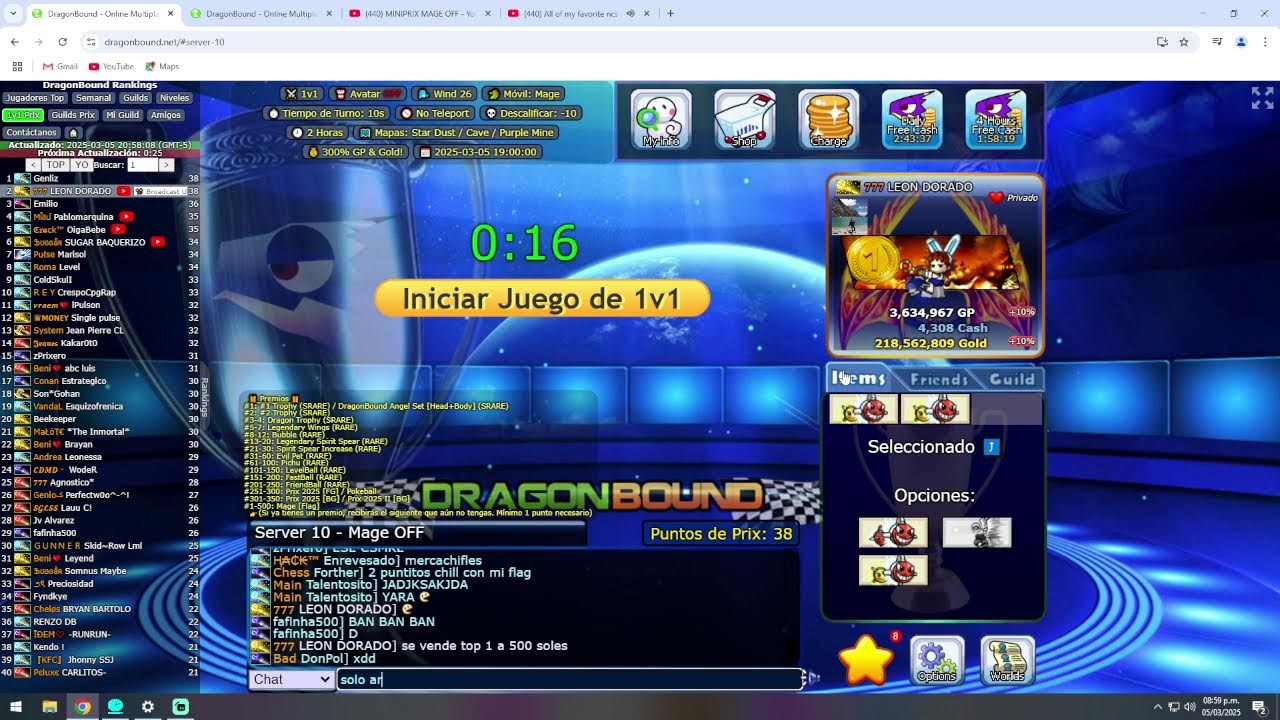Open the MINIPRIX MAGE OFF browser tab
The image size is (1280, 720).
coord(418,14)
